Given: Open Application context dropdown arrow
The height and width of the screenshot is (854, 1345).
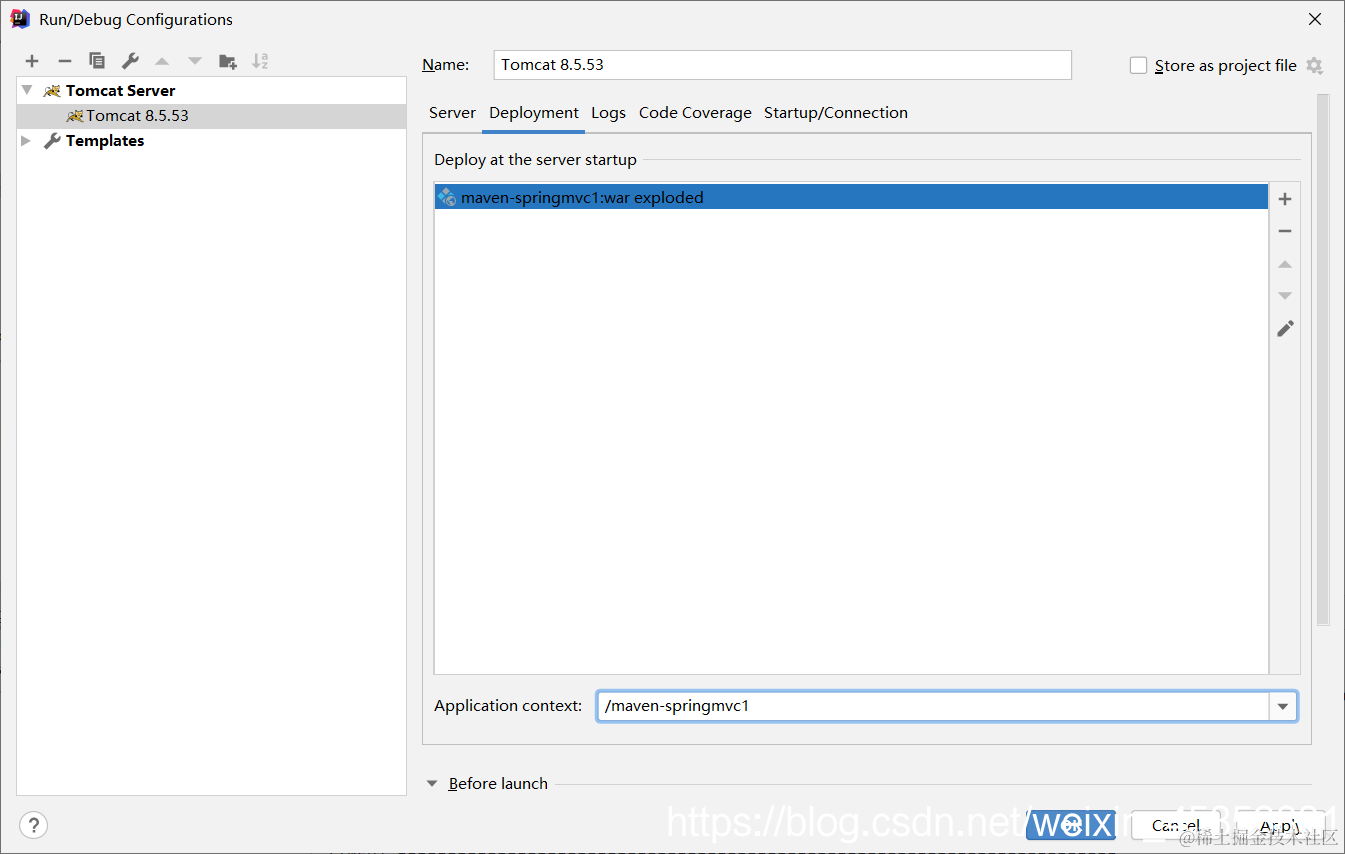Looking at the screenshot, I should [1283, 706].
